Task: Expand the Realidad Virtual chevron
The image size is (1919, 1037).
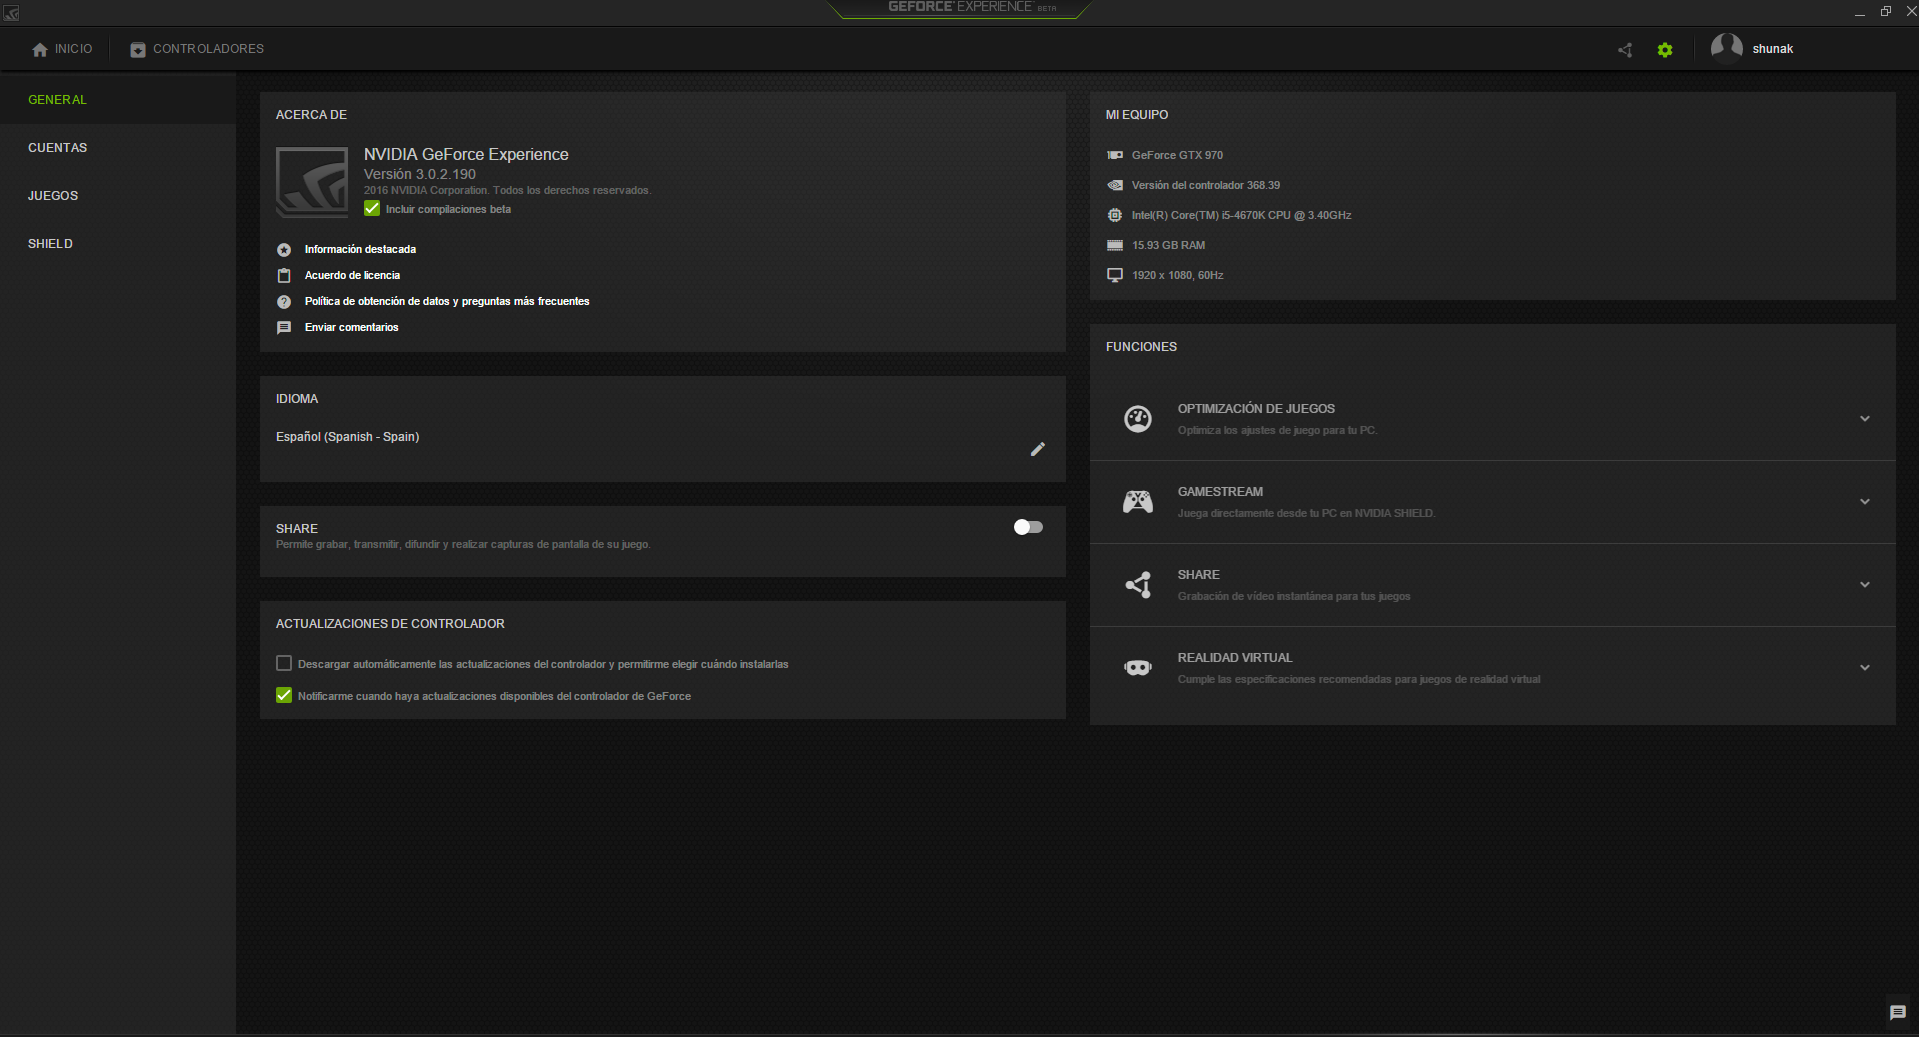Action: click(1865, 668)
